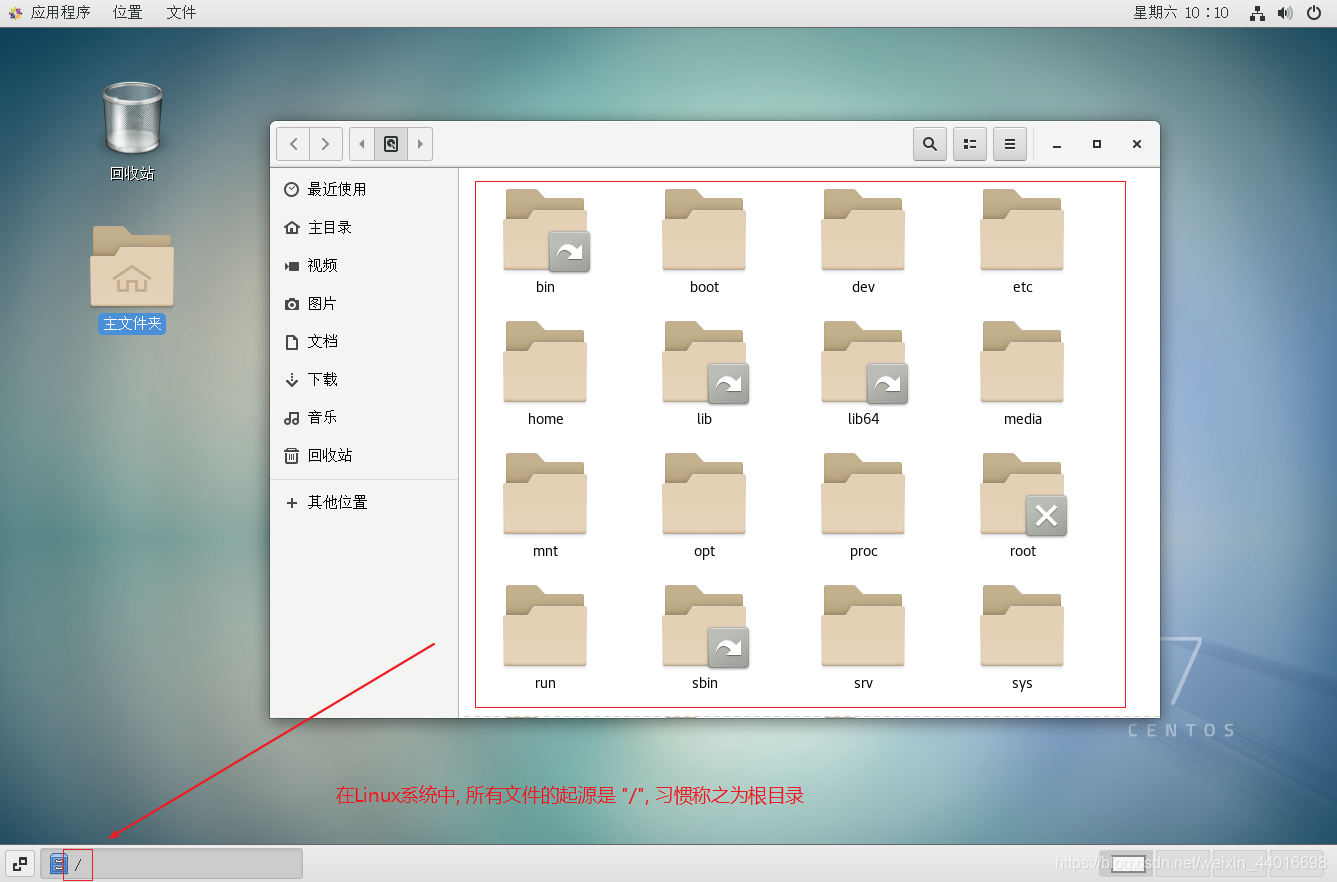Open 图片 in sidebar
This screenshot has height=882, width=1337.
pos(364,303)
